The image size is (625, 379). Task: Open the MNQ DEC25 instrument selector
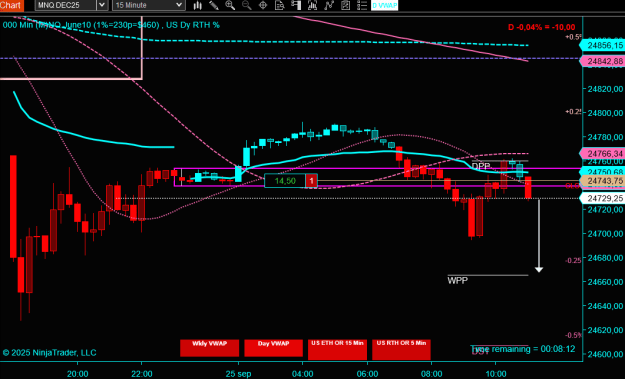click(x=66, y=5)
